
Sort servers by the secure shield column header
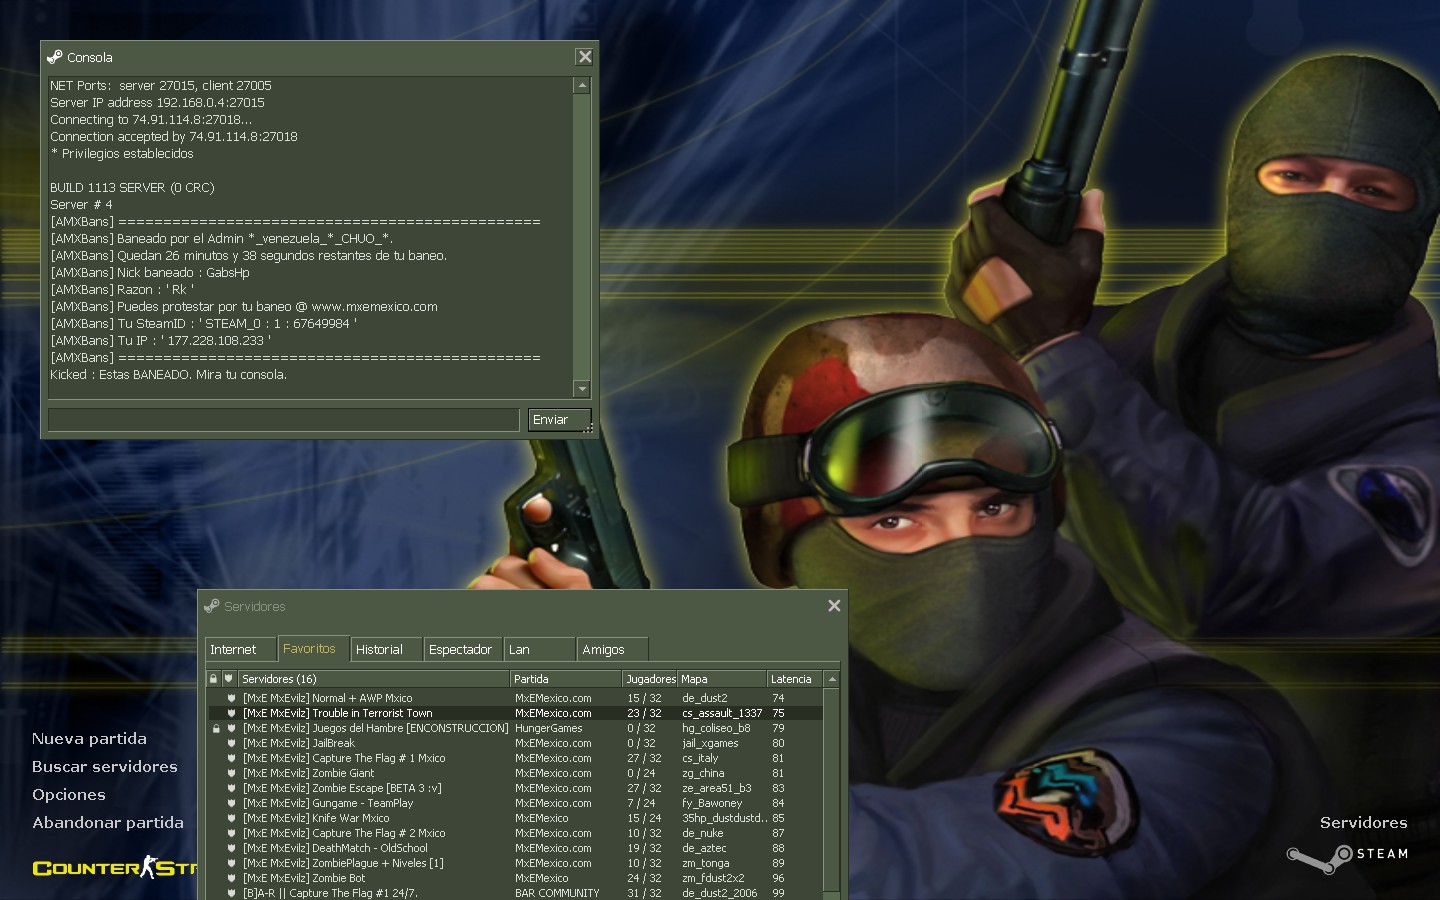pyautogui.click(x=229, y=679)
